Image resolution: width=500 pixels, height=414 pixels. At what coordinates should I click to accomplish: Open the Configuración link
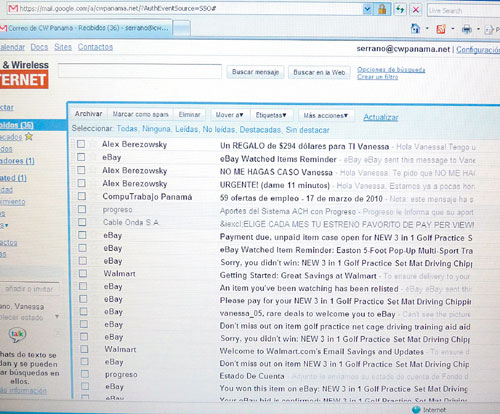[x=478, y=50]
